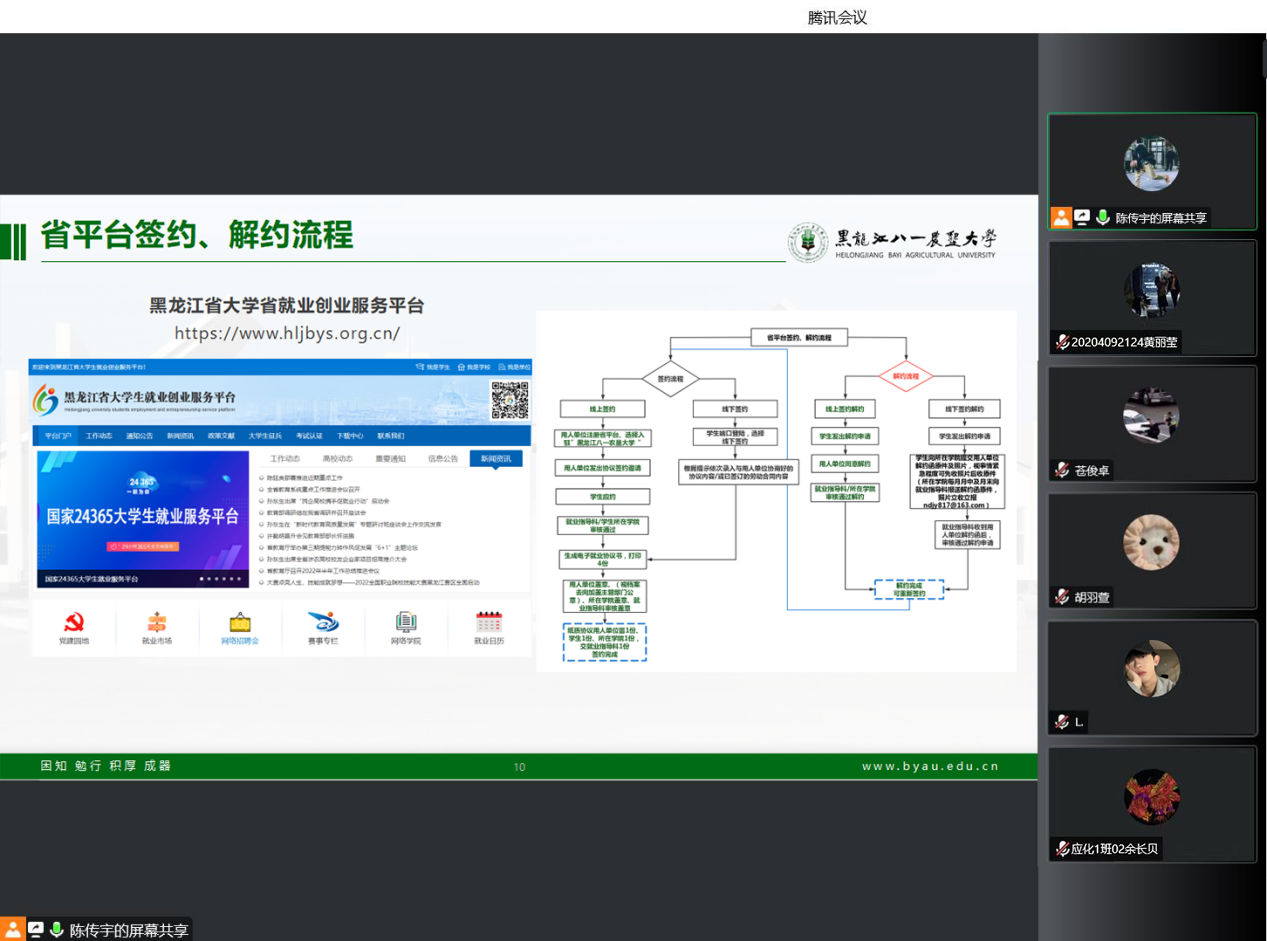
Task: Click the participant list scrollbar
Action: (x=1263, y=60)
